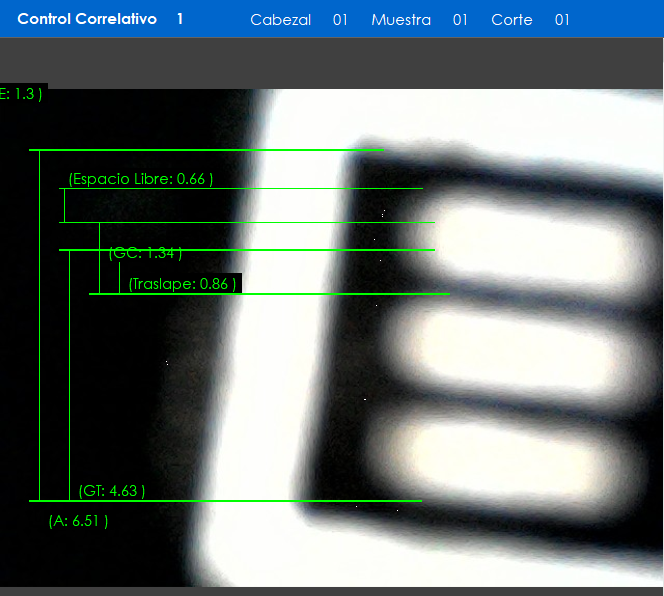Click the Espacio Libre 0.66 measurement label
Image resolution: width=664 pixels, height=596 pixels.
[x=141, y=179]
